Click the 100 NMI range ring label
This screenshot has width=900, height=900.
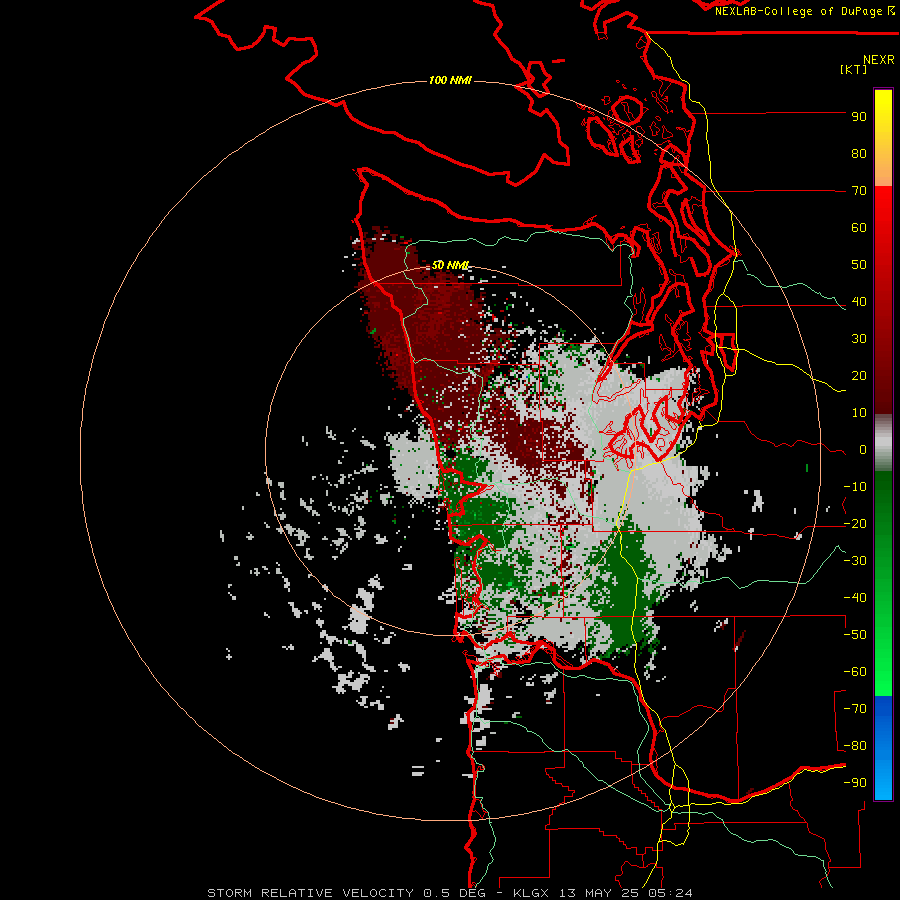[450, 80]
